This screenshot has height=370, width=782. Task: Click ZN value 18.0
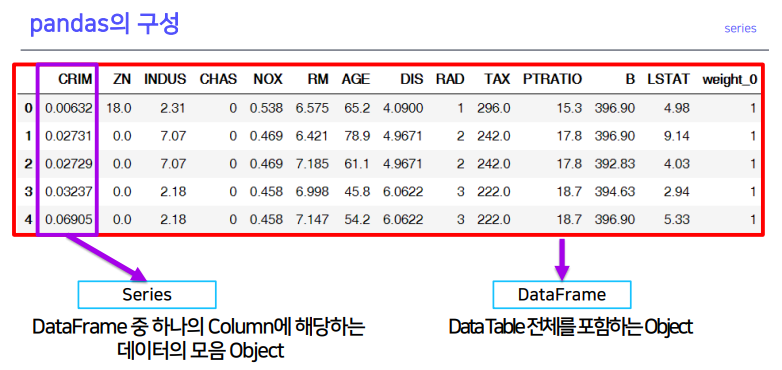[119, 108]
